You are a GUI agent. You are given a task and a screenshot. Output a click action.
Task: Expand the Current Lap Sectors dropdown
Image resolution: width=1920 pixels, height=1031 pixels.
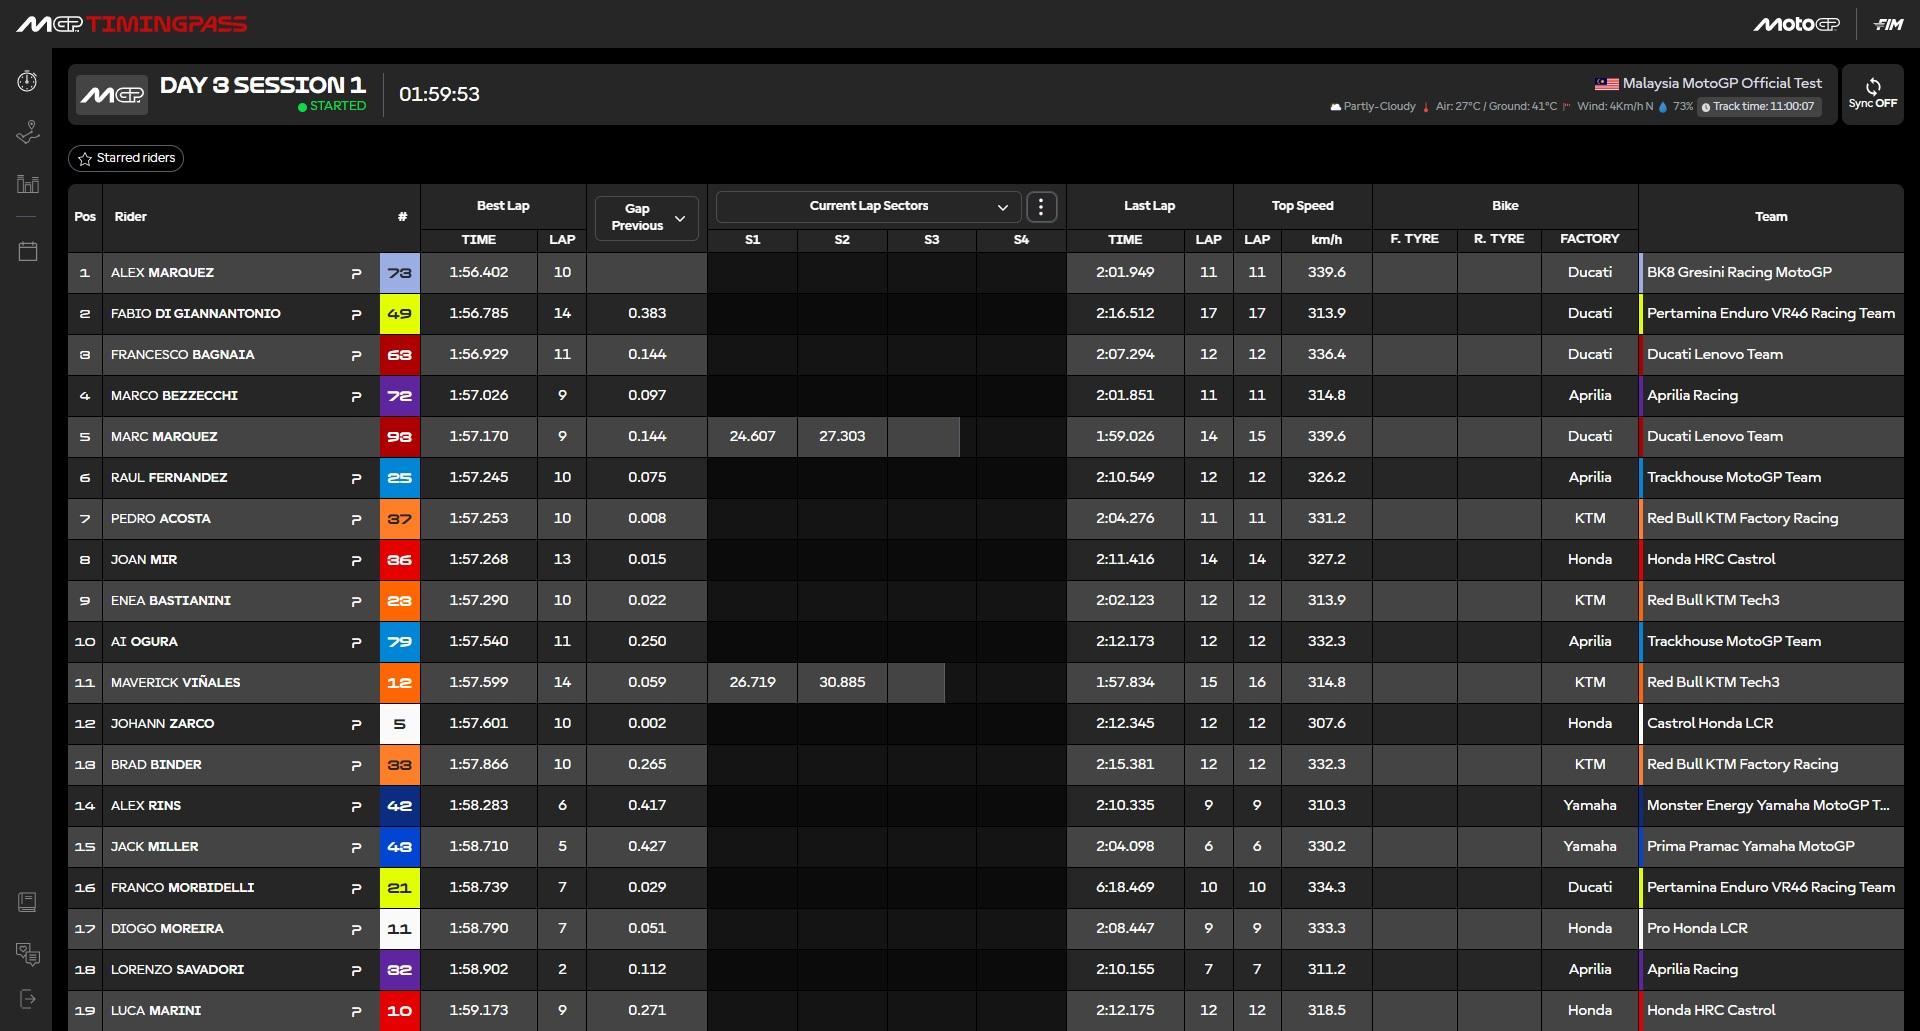[x=868, y=206]
